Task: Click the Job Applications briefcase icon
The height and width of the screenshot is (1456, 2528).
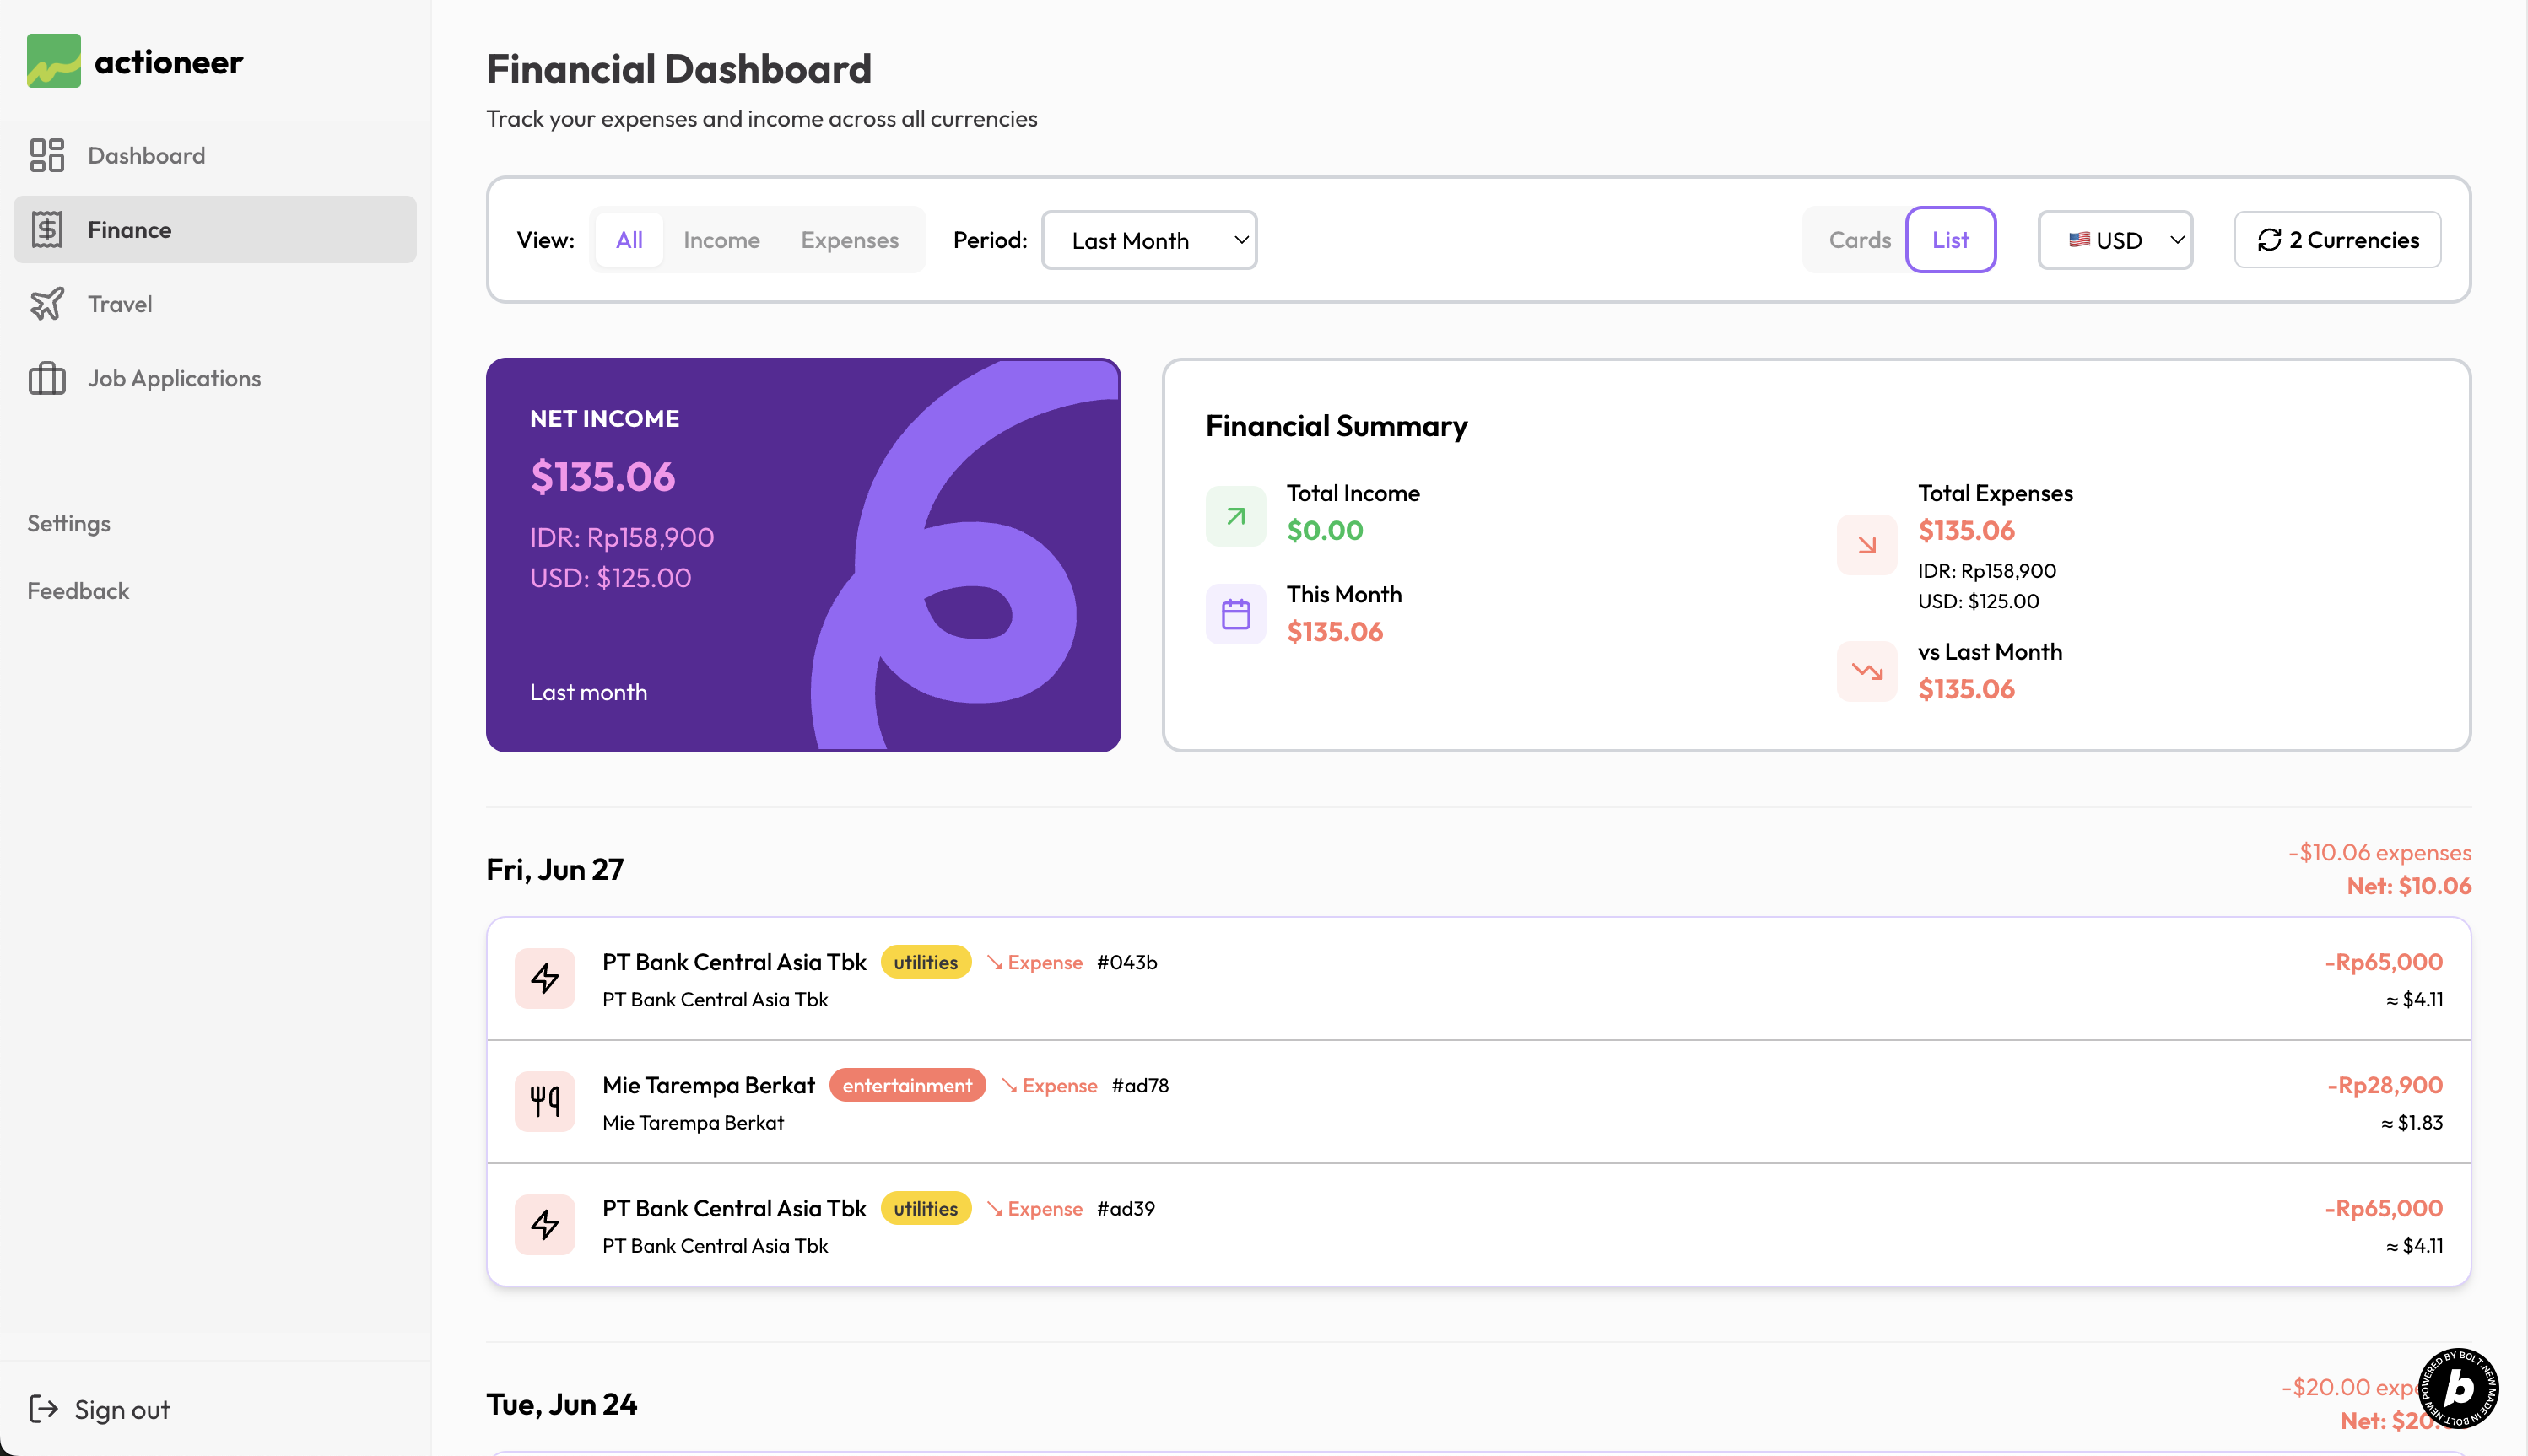Action: 46,379
